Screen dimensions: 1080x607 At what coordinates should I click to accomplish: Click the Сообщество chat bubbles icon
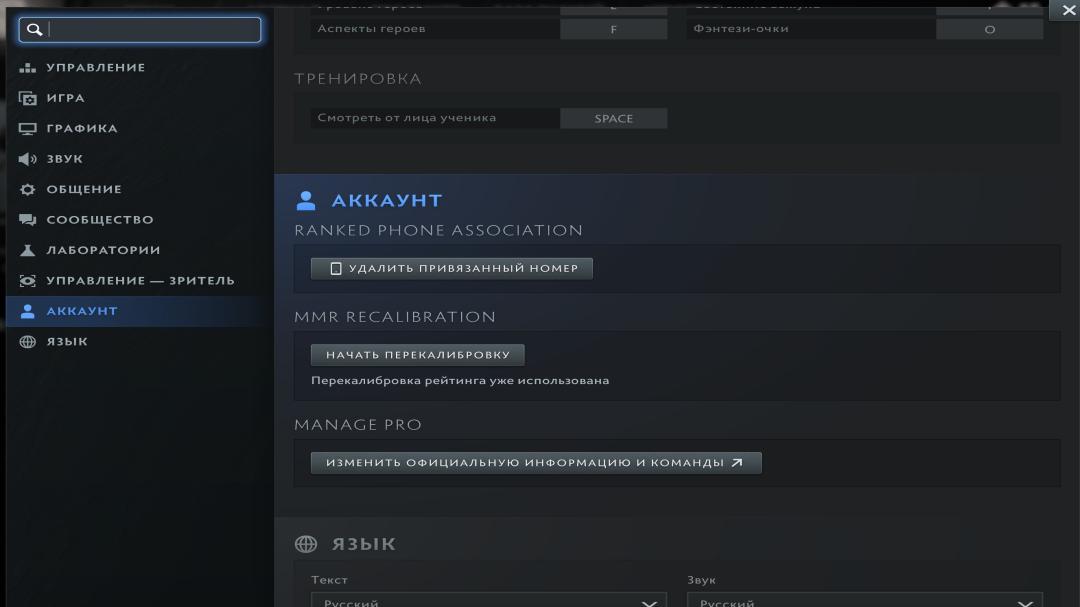[28, 220]
